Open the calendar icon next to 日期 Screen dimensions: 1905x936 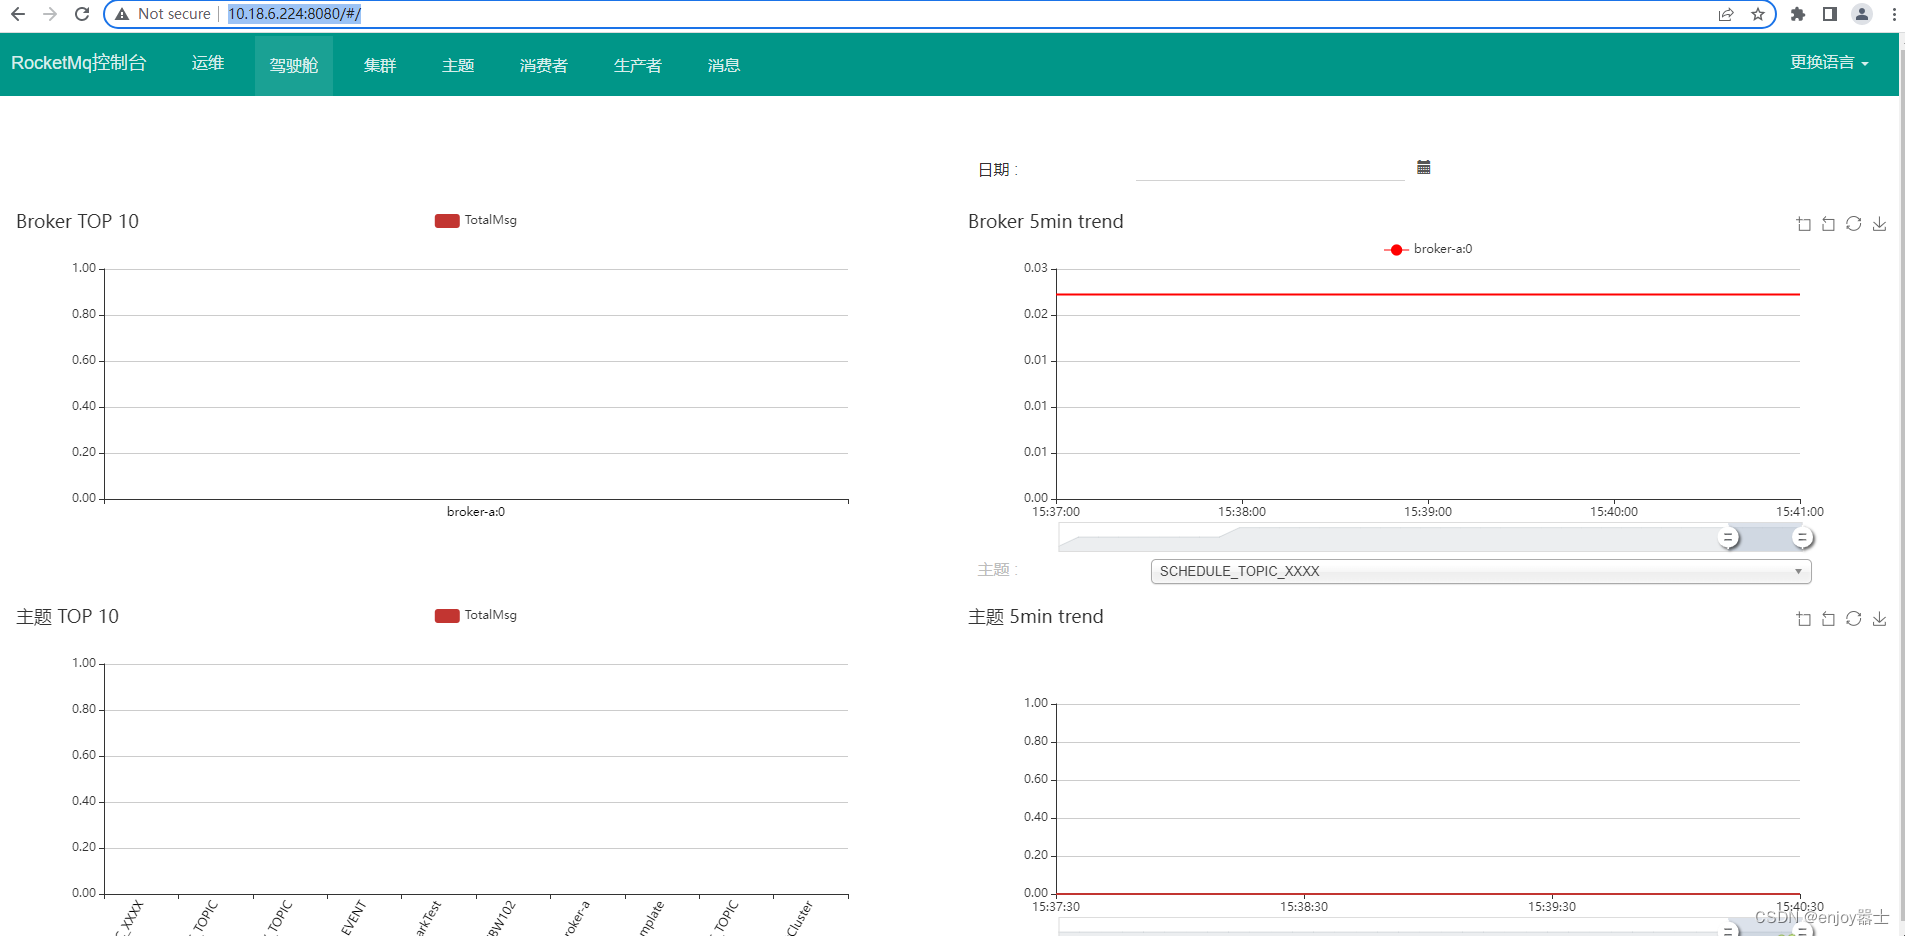(x=1423, y=167)
